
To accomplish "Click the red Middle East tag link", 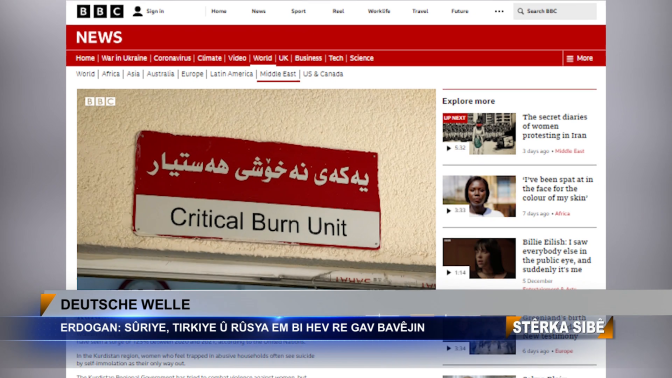I will point(570,151).
